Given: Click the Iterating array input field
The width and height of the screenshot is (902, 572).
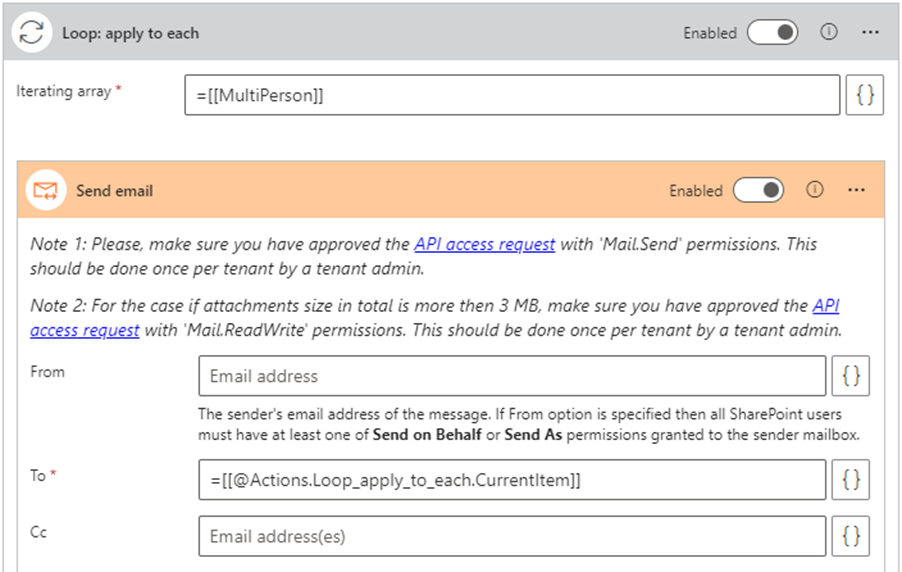Looking at the screenshot, I should coord(512,95).
